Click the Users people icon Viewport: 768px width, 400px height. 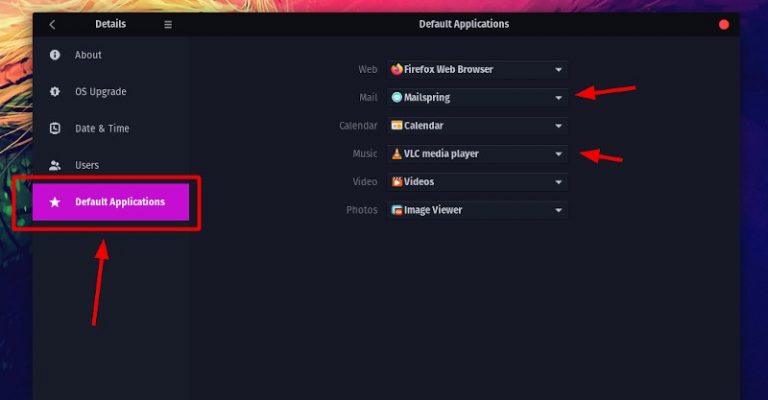[x=55, y=165]
